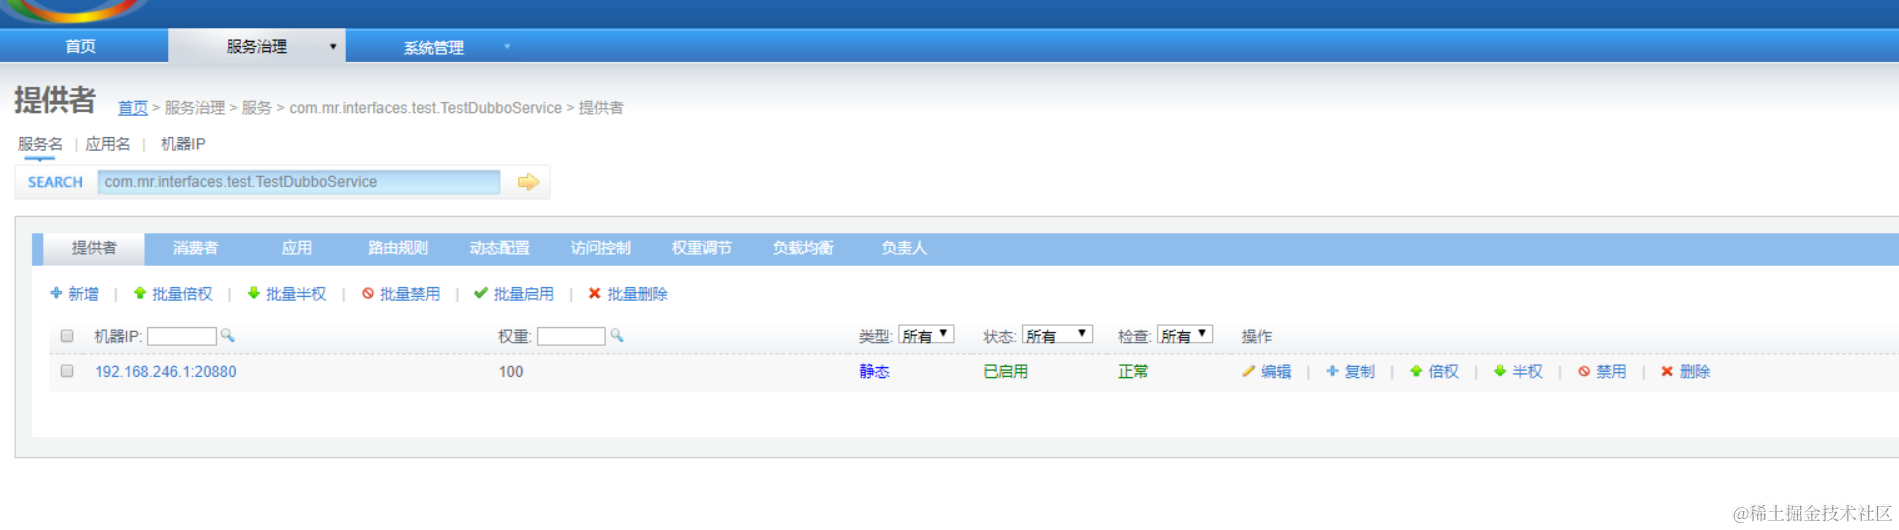
Task: Click the green down arrow beside 批量半权
Action: [254, 293]
